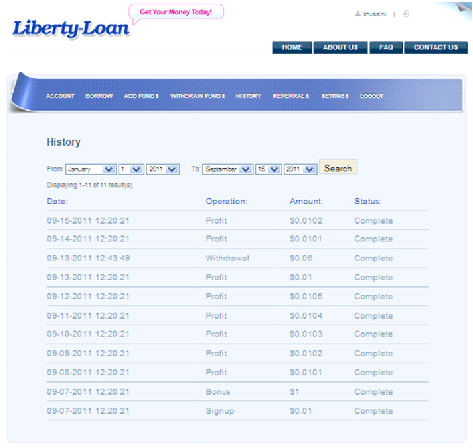Click the 09-13-2011 12:43:49 date cell
The width and height of the screenshot is (473, 448).
point(88,258)
